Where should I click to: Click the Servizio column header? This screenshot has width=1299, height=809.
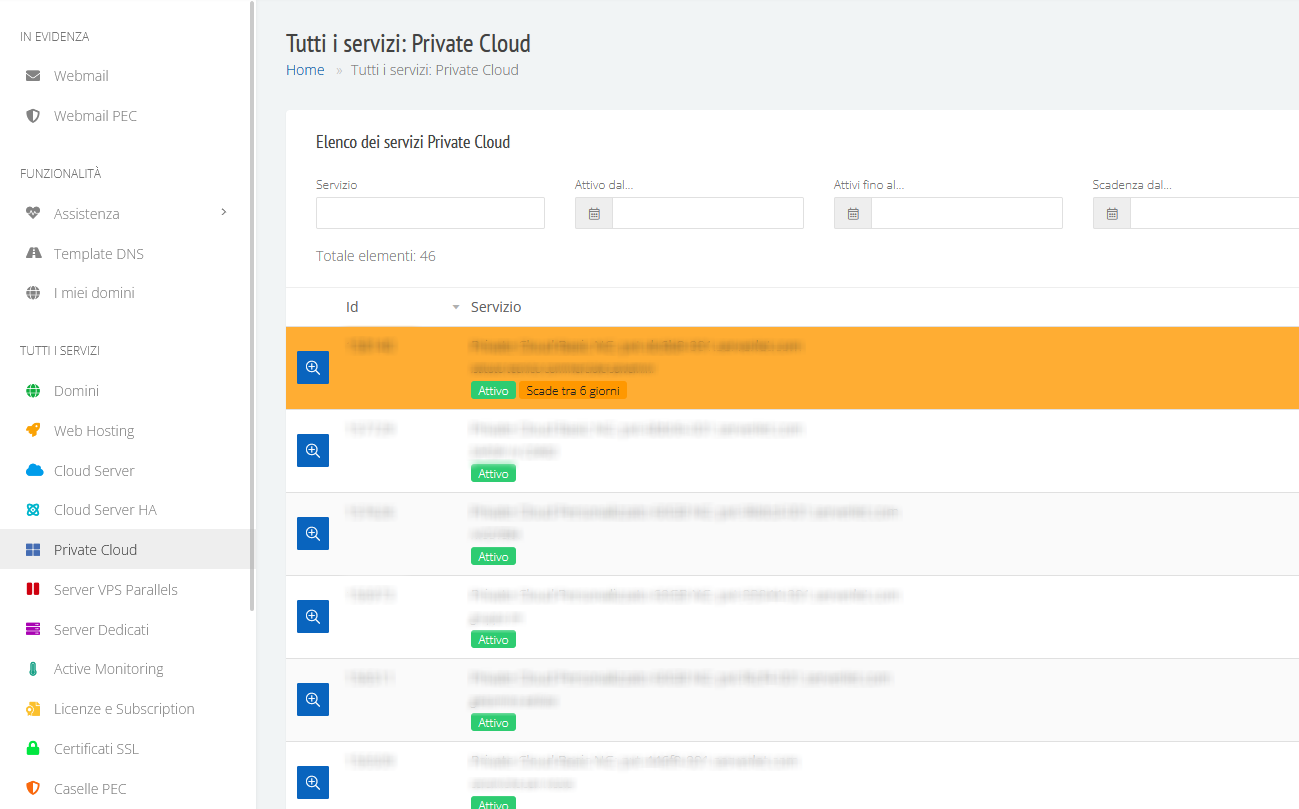click(x=496, y=307)
